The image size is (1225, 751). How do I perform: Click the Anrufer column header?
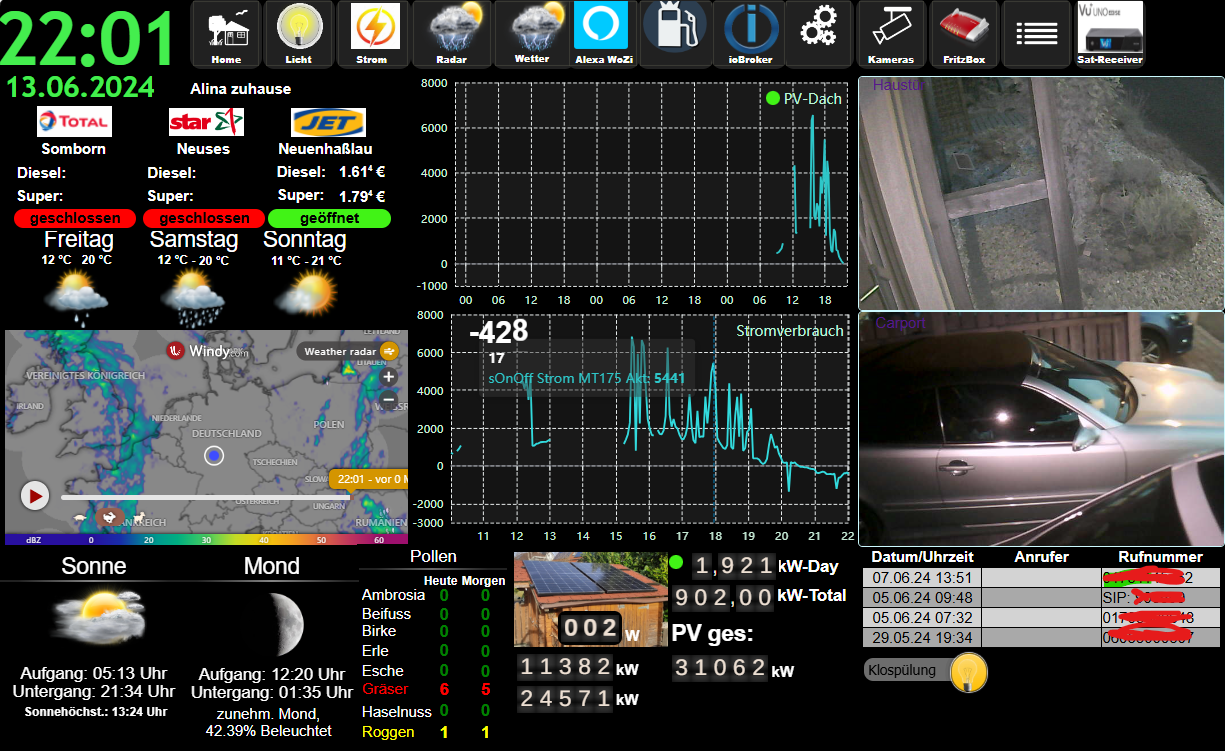(1041, 557)
